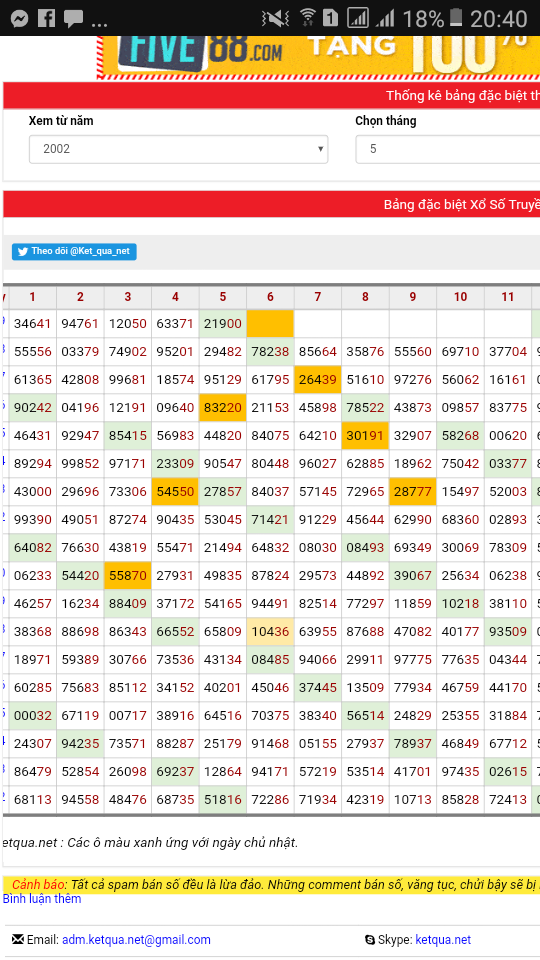Click the orange cell 55870

(x=128, y=576)
